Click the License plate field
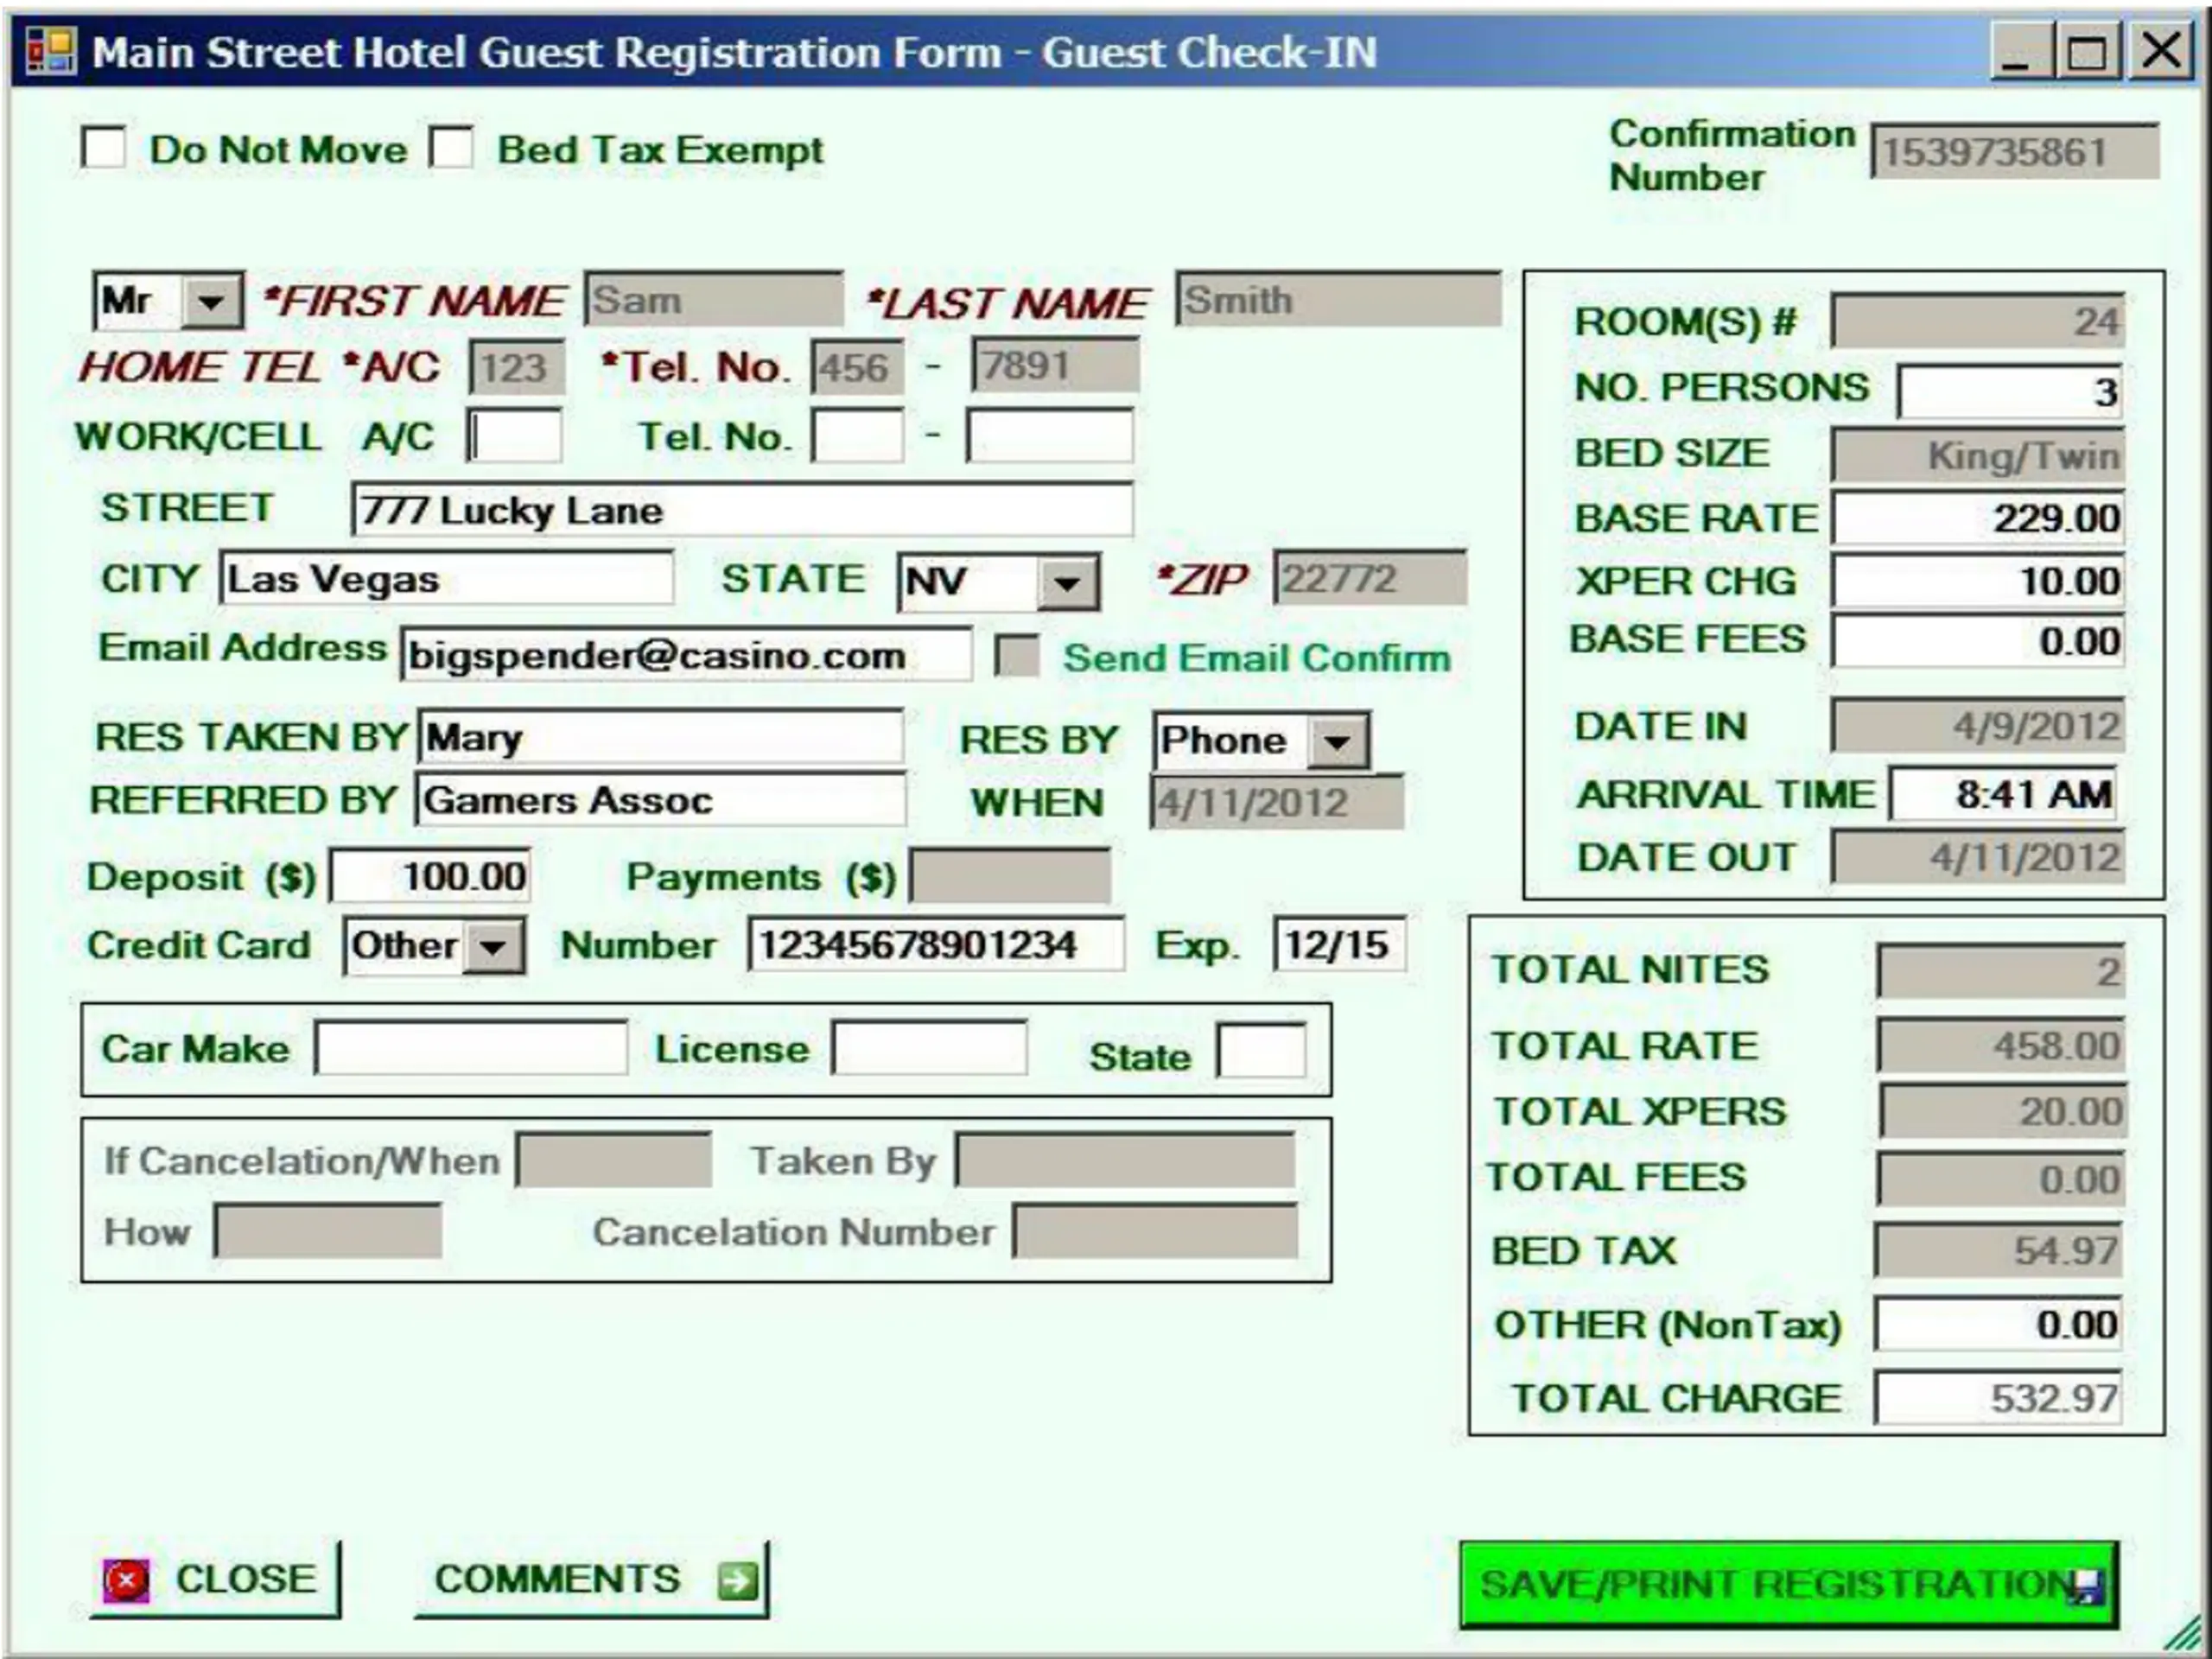Viewport: 2212px width, 1659px height. tap(929, 1048)
